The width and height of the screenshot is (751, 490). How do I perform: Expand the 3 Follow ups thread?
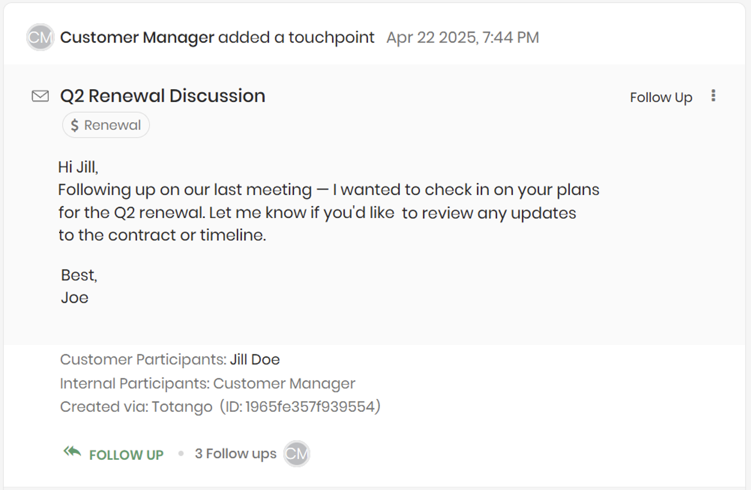click(235, 453)
